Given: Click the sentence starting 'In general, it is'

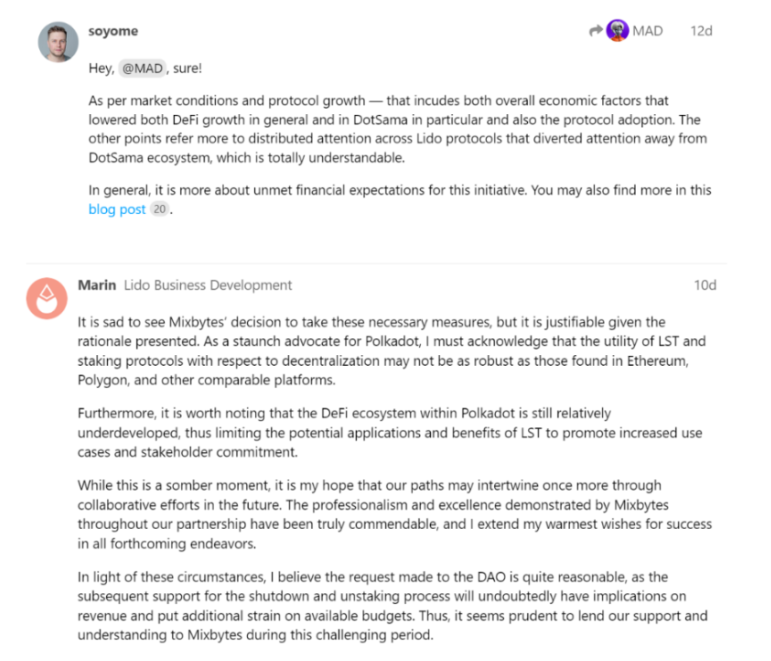Looking at the screenshot, I should coord(400,199).
